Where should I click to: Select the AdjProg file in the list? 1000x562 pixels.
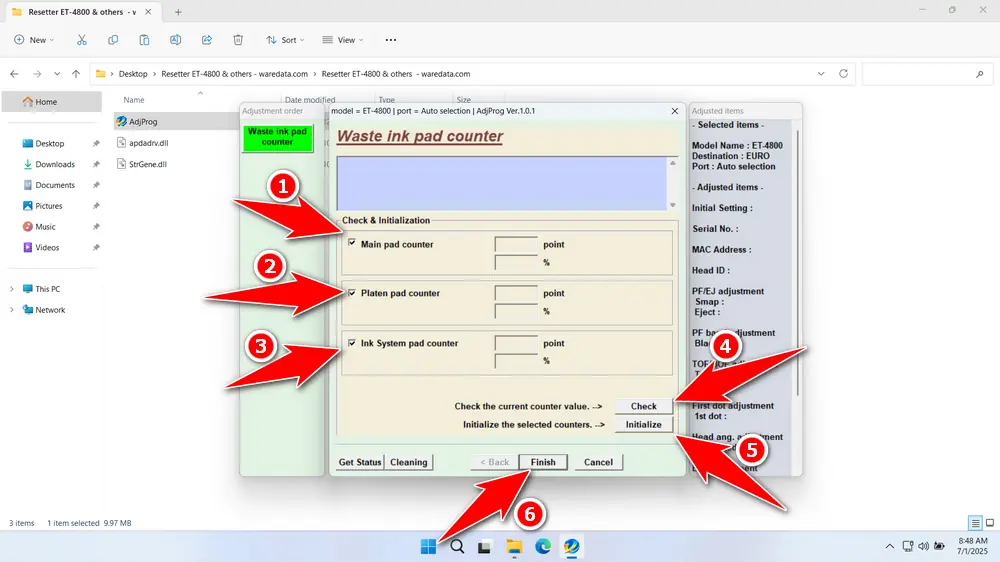(x=143, y=122)
